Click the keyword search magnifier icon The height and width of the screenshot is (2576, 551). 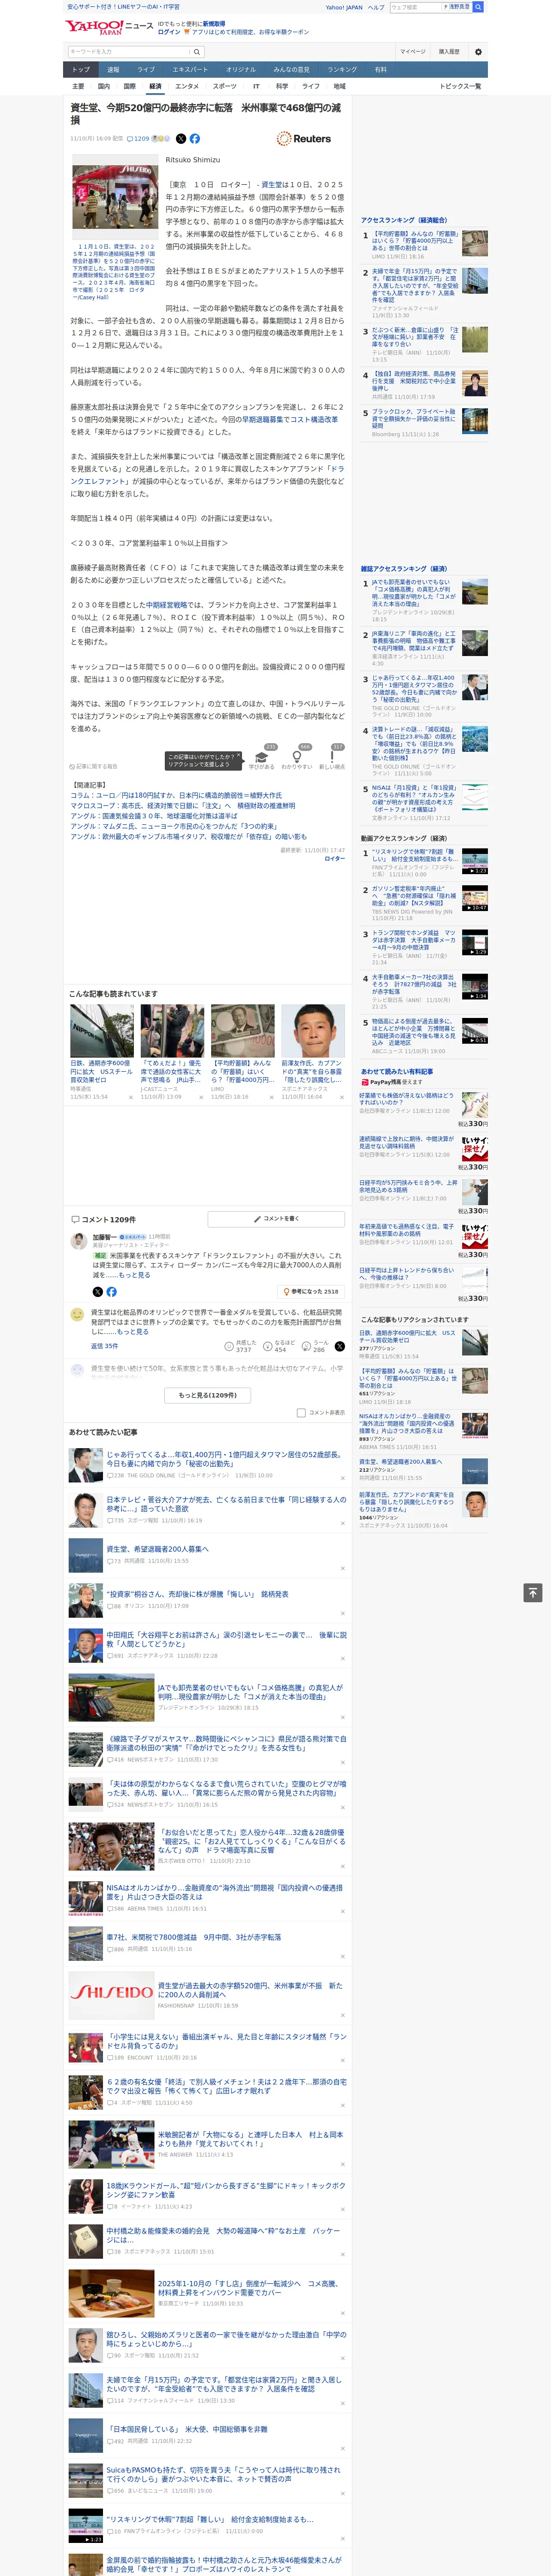(x=197, y=51)
